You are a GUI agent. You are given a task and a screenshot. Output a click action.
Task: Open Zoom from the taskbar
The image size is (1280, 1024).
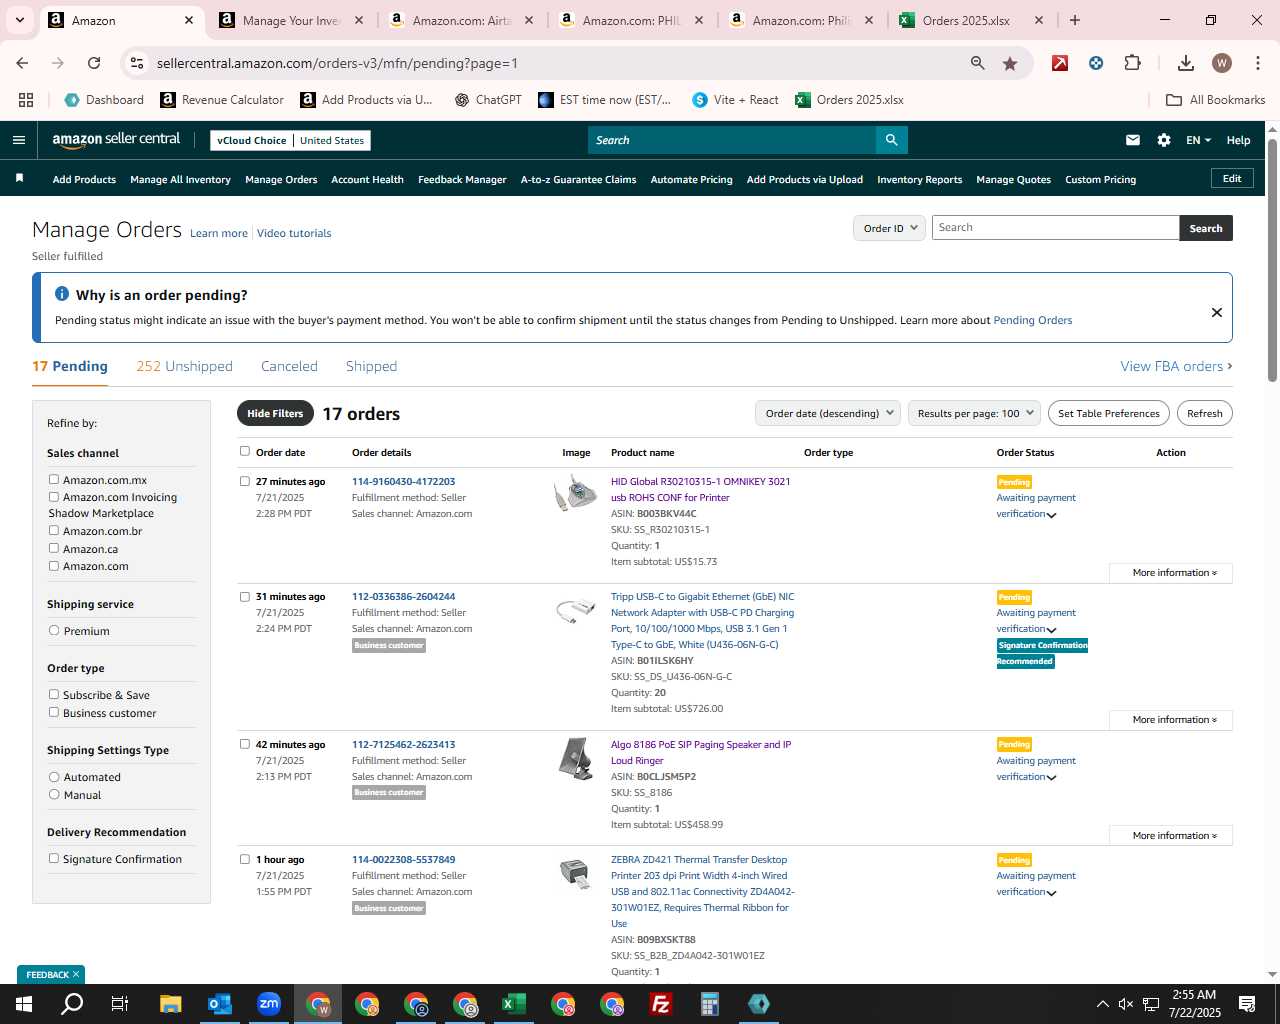click(269, 1004)
